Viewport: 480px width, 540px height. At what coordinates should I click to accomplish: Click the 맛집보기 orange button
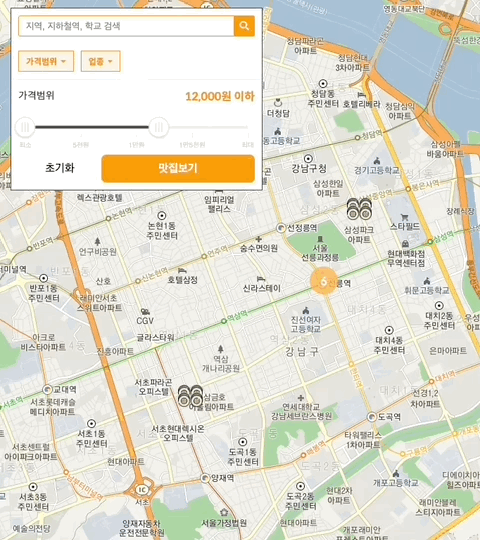(178, 168)
